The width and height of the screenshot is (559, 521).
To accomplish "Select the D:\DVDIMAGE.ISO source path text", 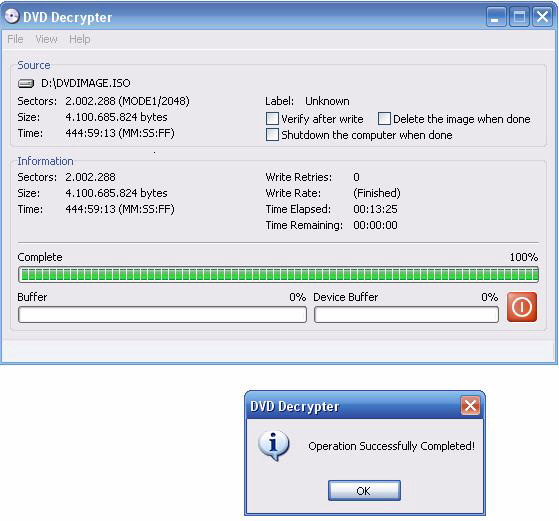I will [86, 83].
